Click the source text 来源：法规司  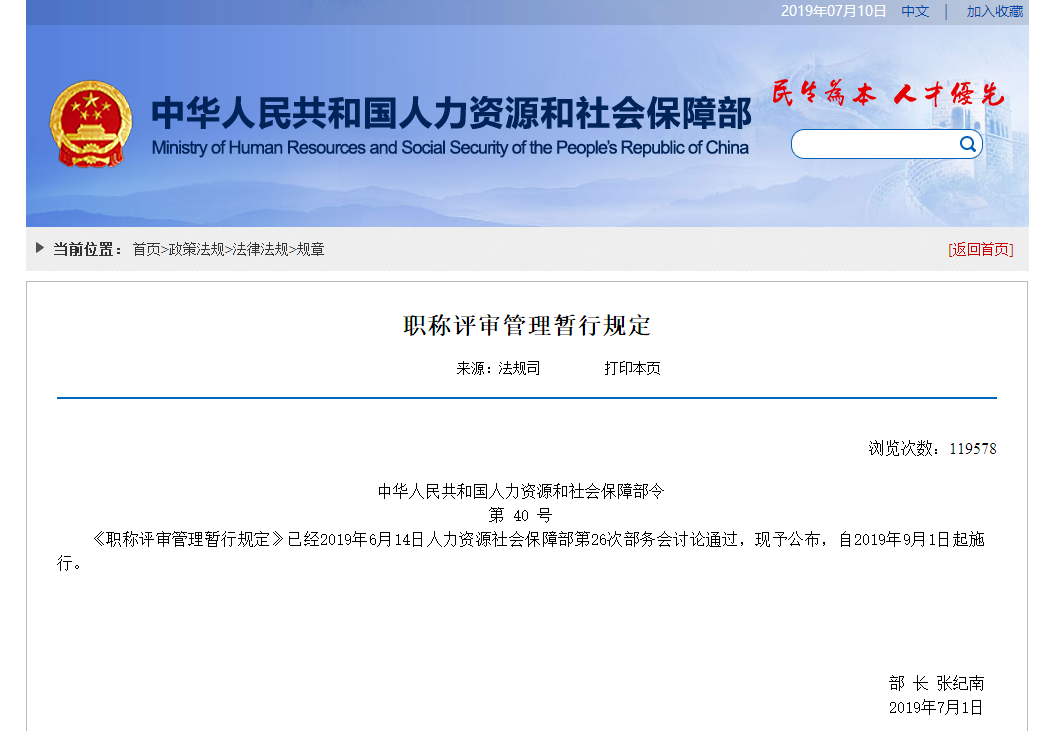pos(498,368)
